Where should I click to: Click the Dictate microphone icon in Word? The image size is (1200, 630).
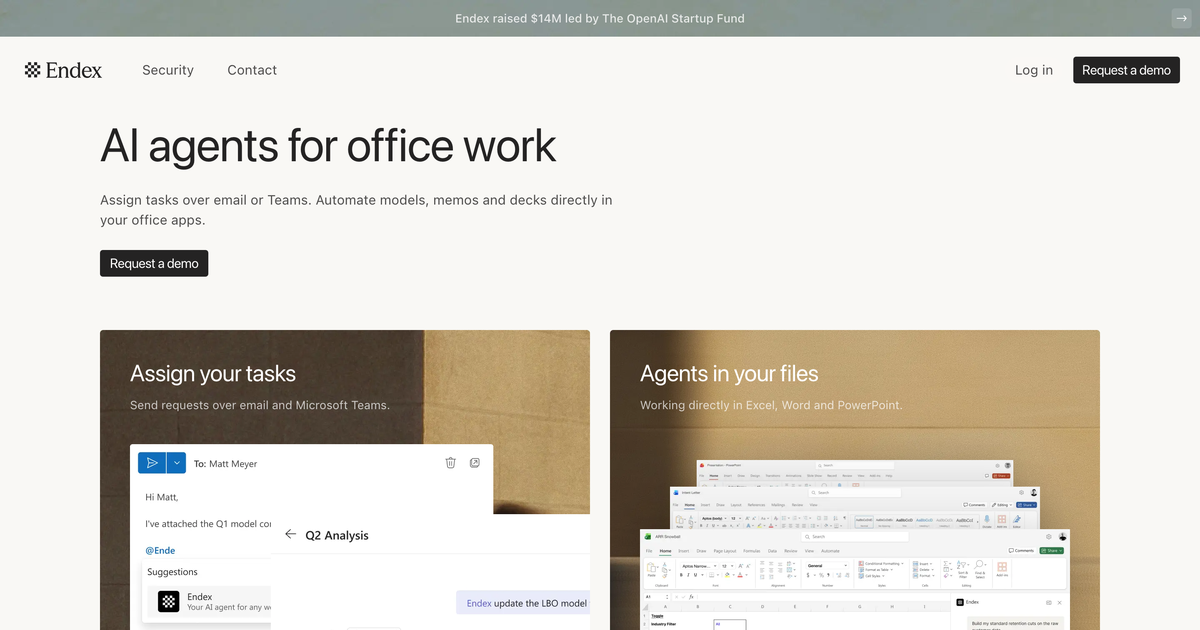[987, 520]
